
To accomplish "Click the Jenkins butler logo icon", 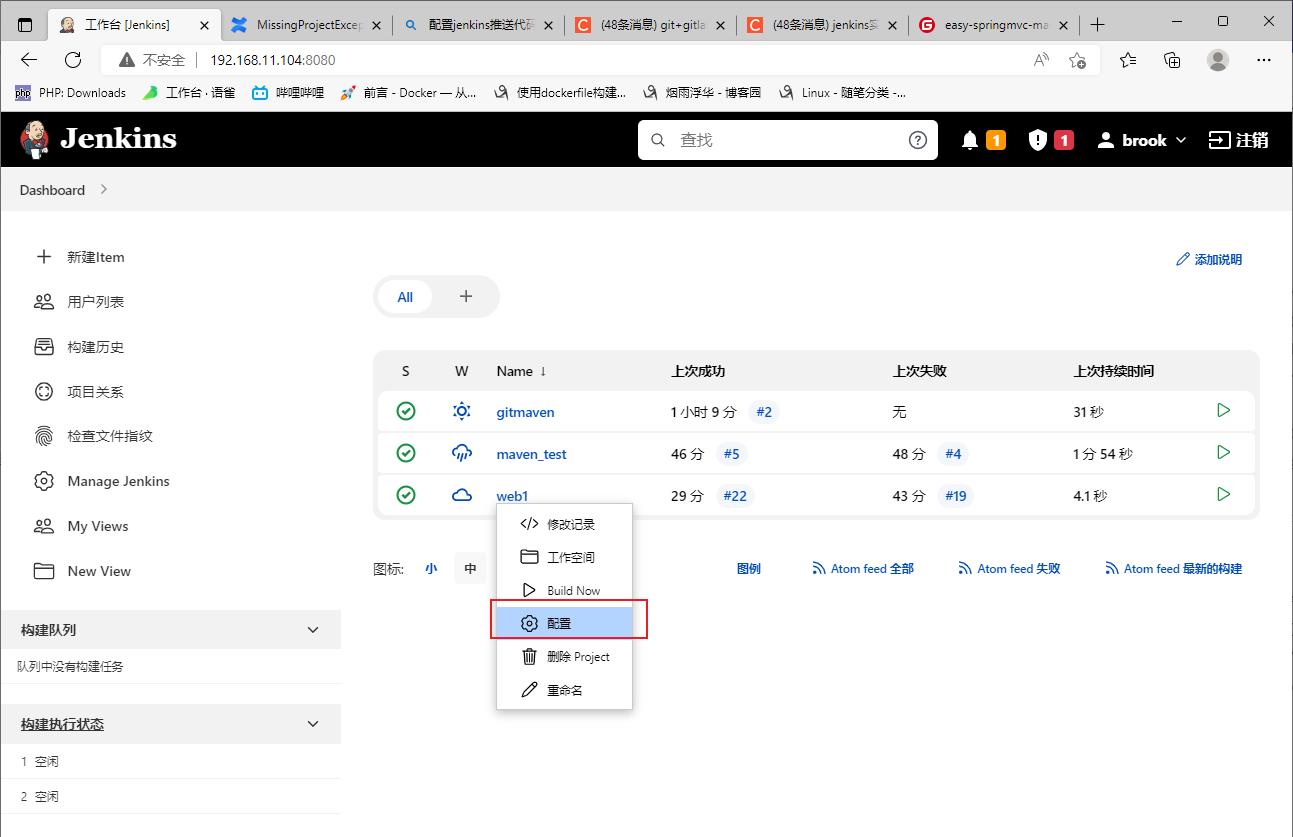I will pyautogui.click(x=35, y=139).
